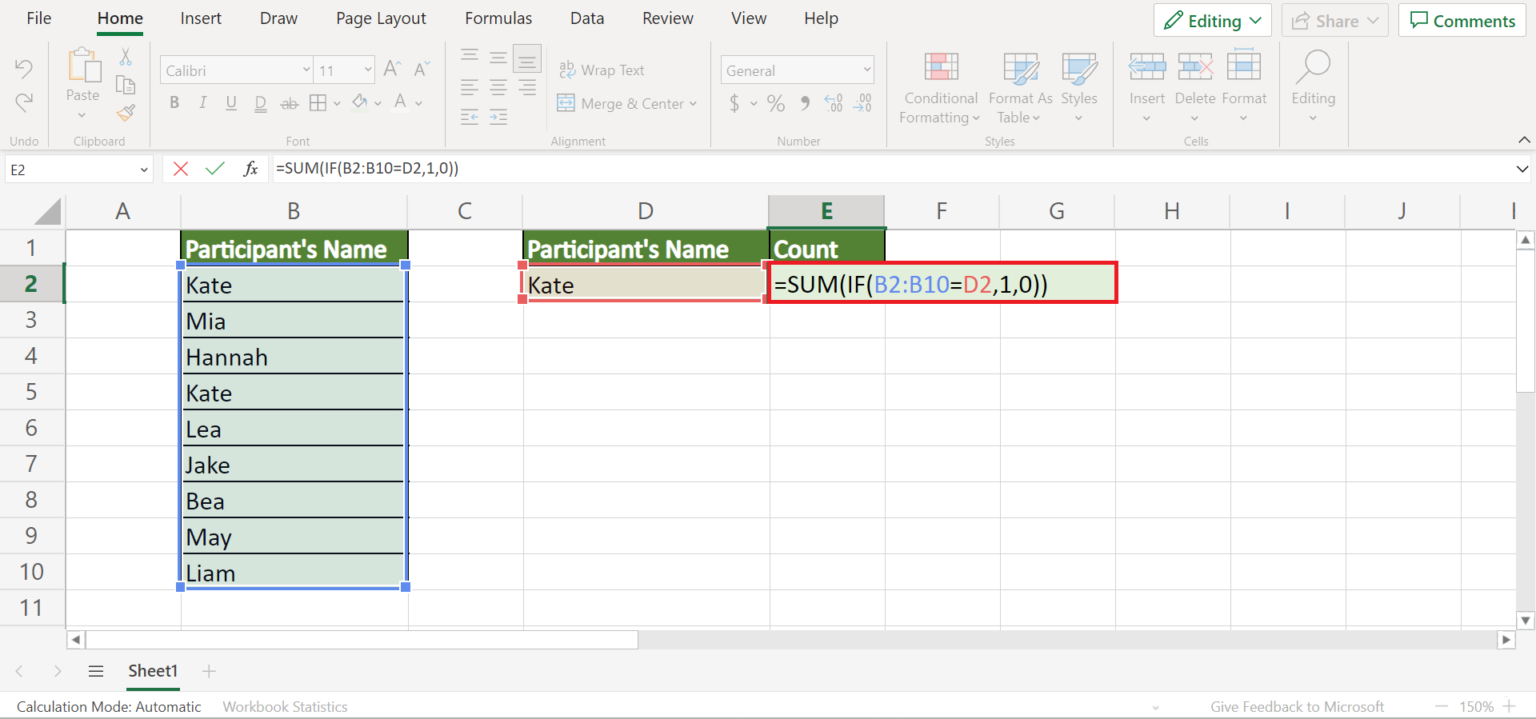Open the Name Box dropdown arrow
Viewport: 1536px width, 719px height.
click(x=144, y=170)
